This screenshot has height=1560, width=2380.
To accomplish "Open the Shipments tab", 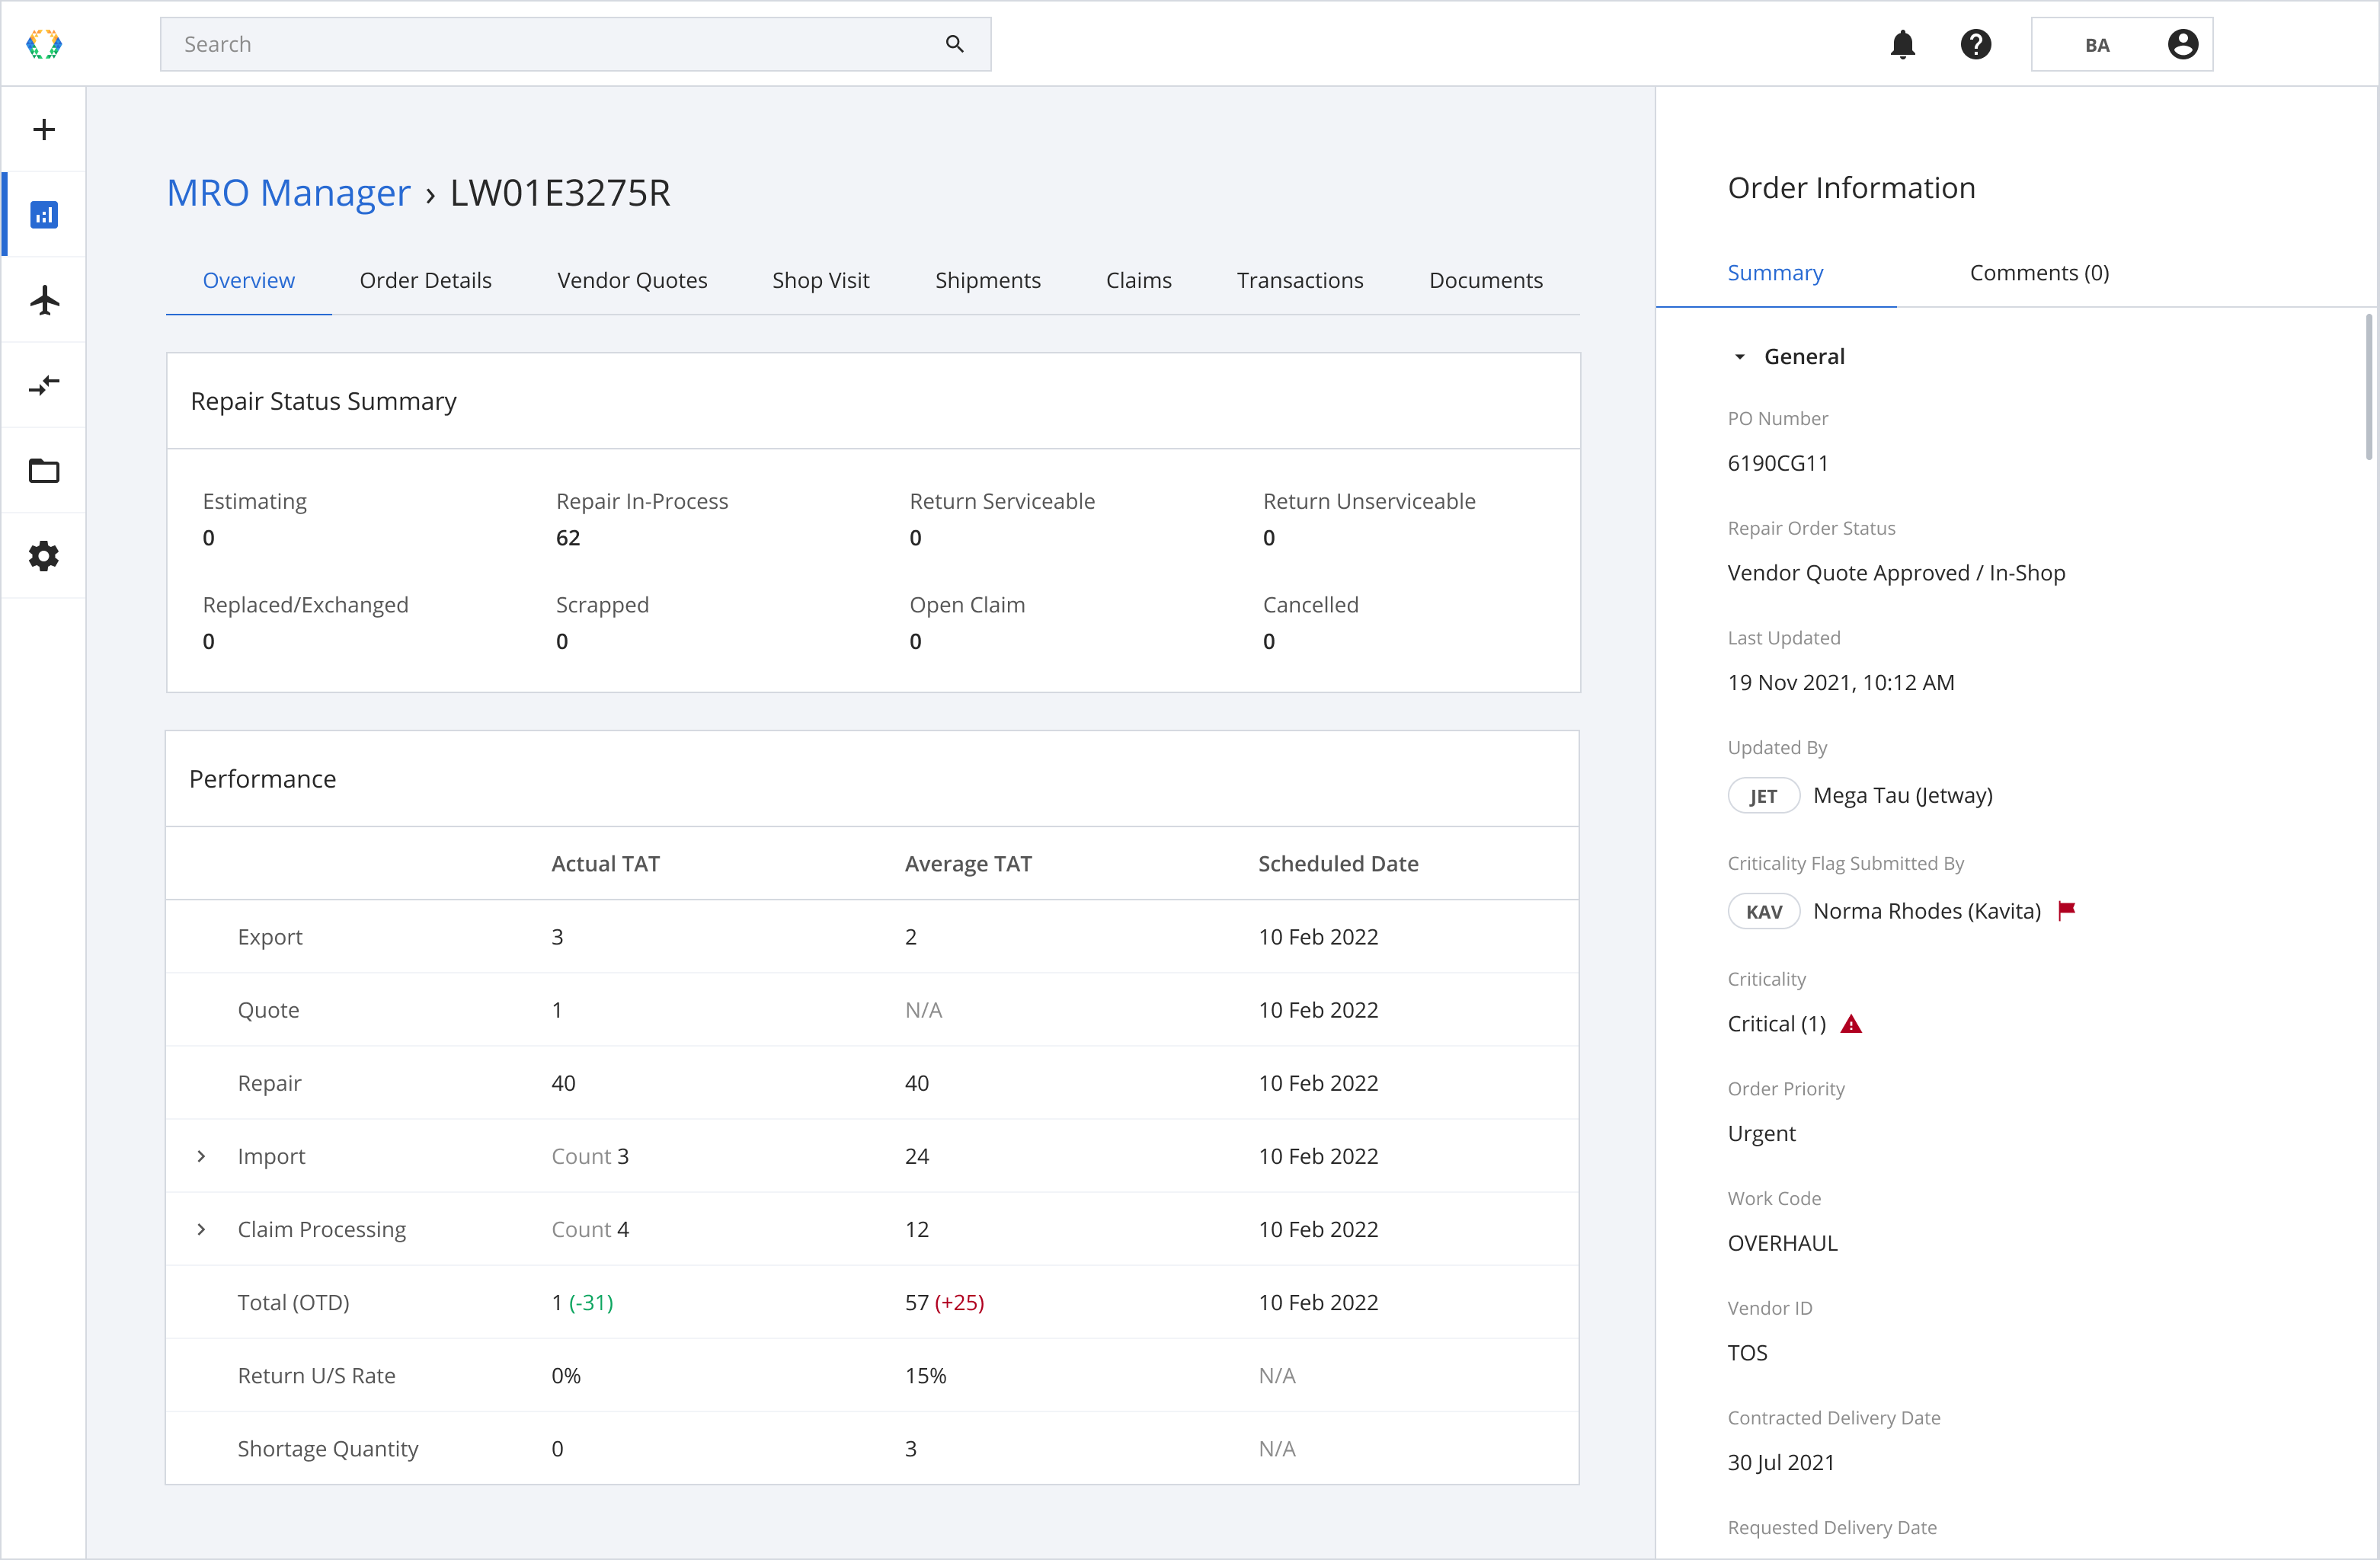I will 987,280.
